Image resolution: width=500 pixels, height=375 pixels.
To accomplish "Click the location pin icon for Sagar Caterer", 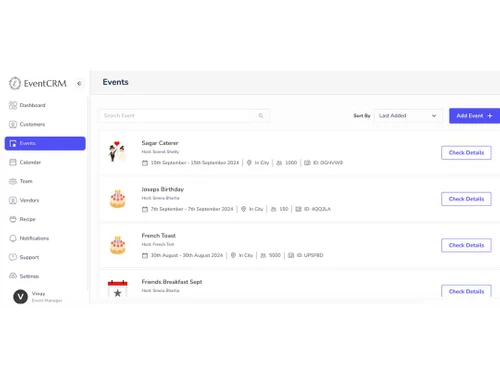I will [249, 163].
